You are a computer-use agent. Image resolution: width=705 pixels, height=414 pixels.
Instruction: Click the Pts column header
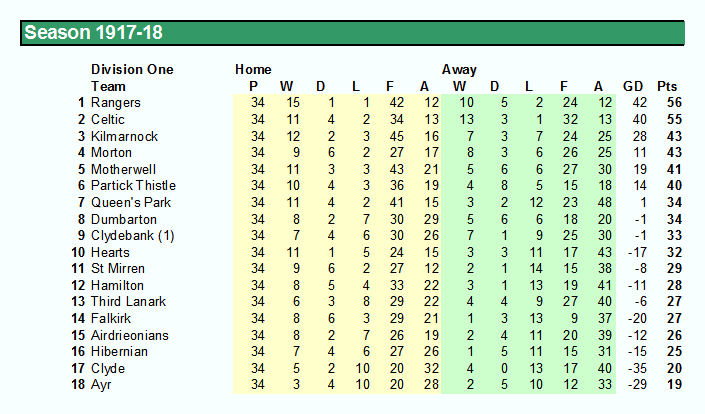click(667, 86)
